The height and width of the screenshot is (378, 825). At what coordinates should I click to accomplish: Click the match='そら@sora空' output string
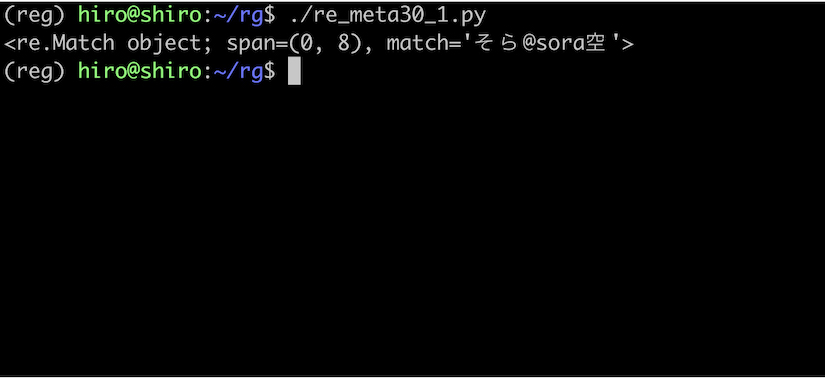coord(504,43)
